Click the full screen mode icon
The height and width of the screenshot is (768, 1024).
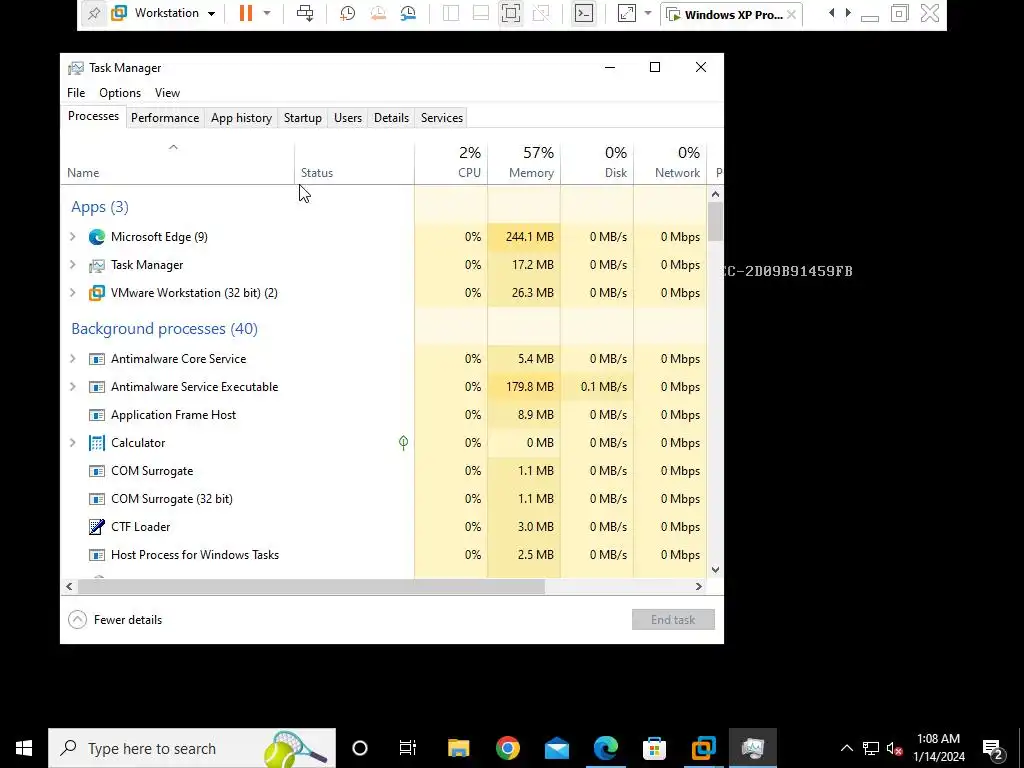tap(511, 13)
